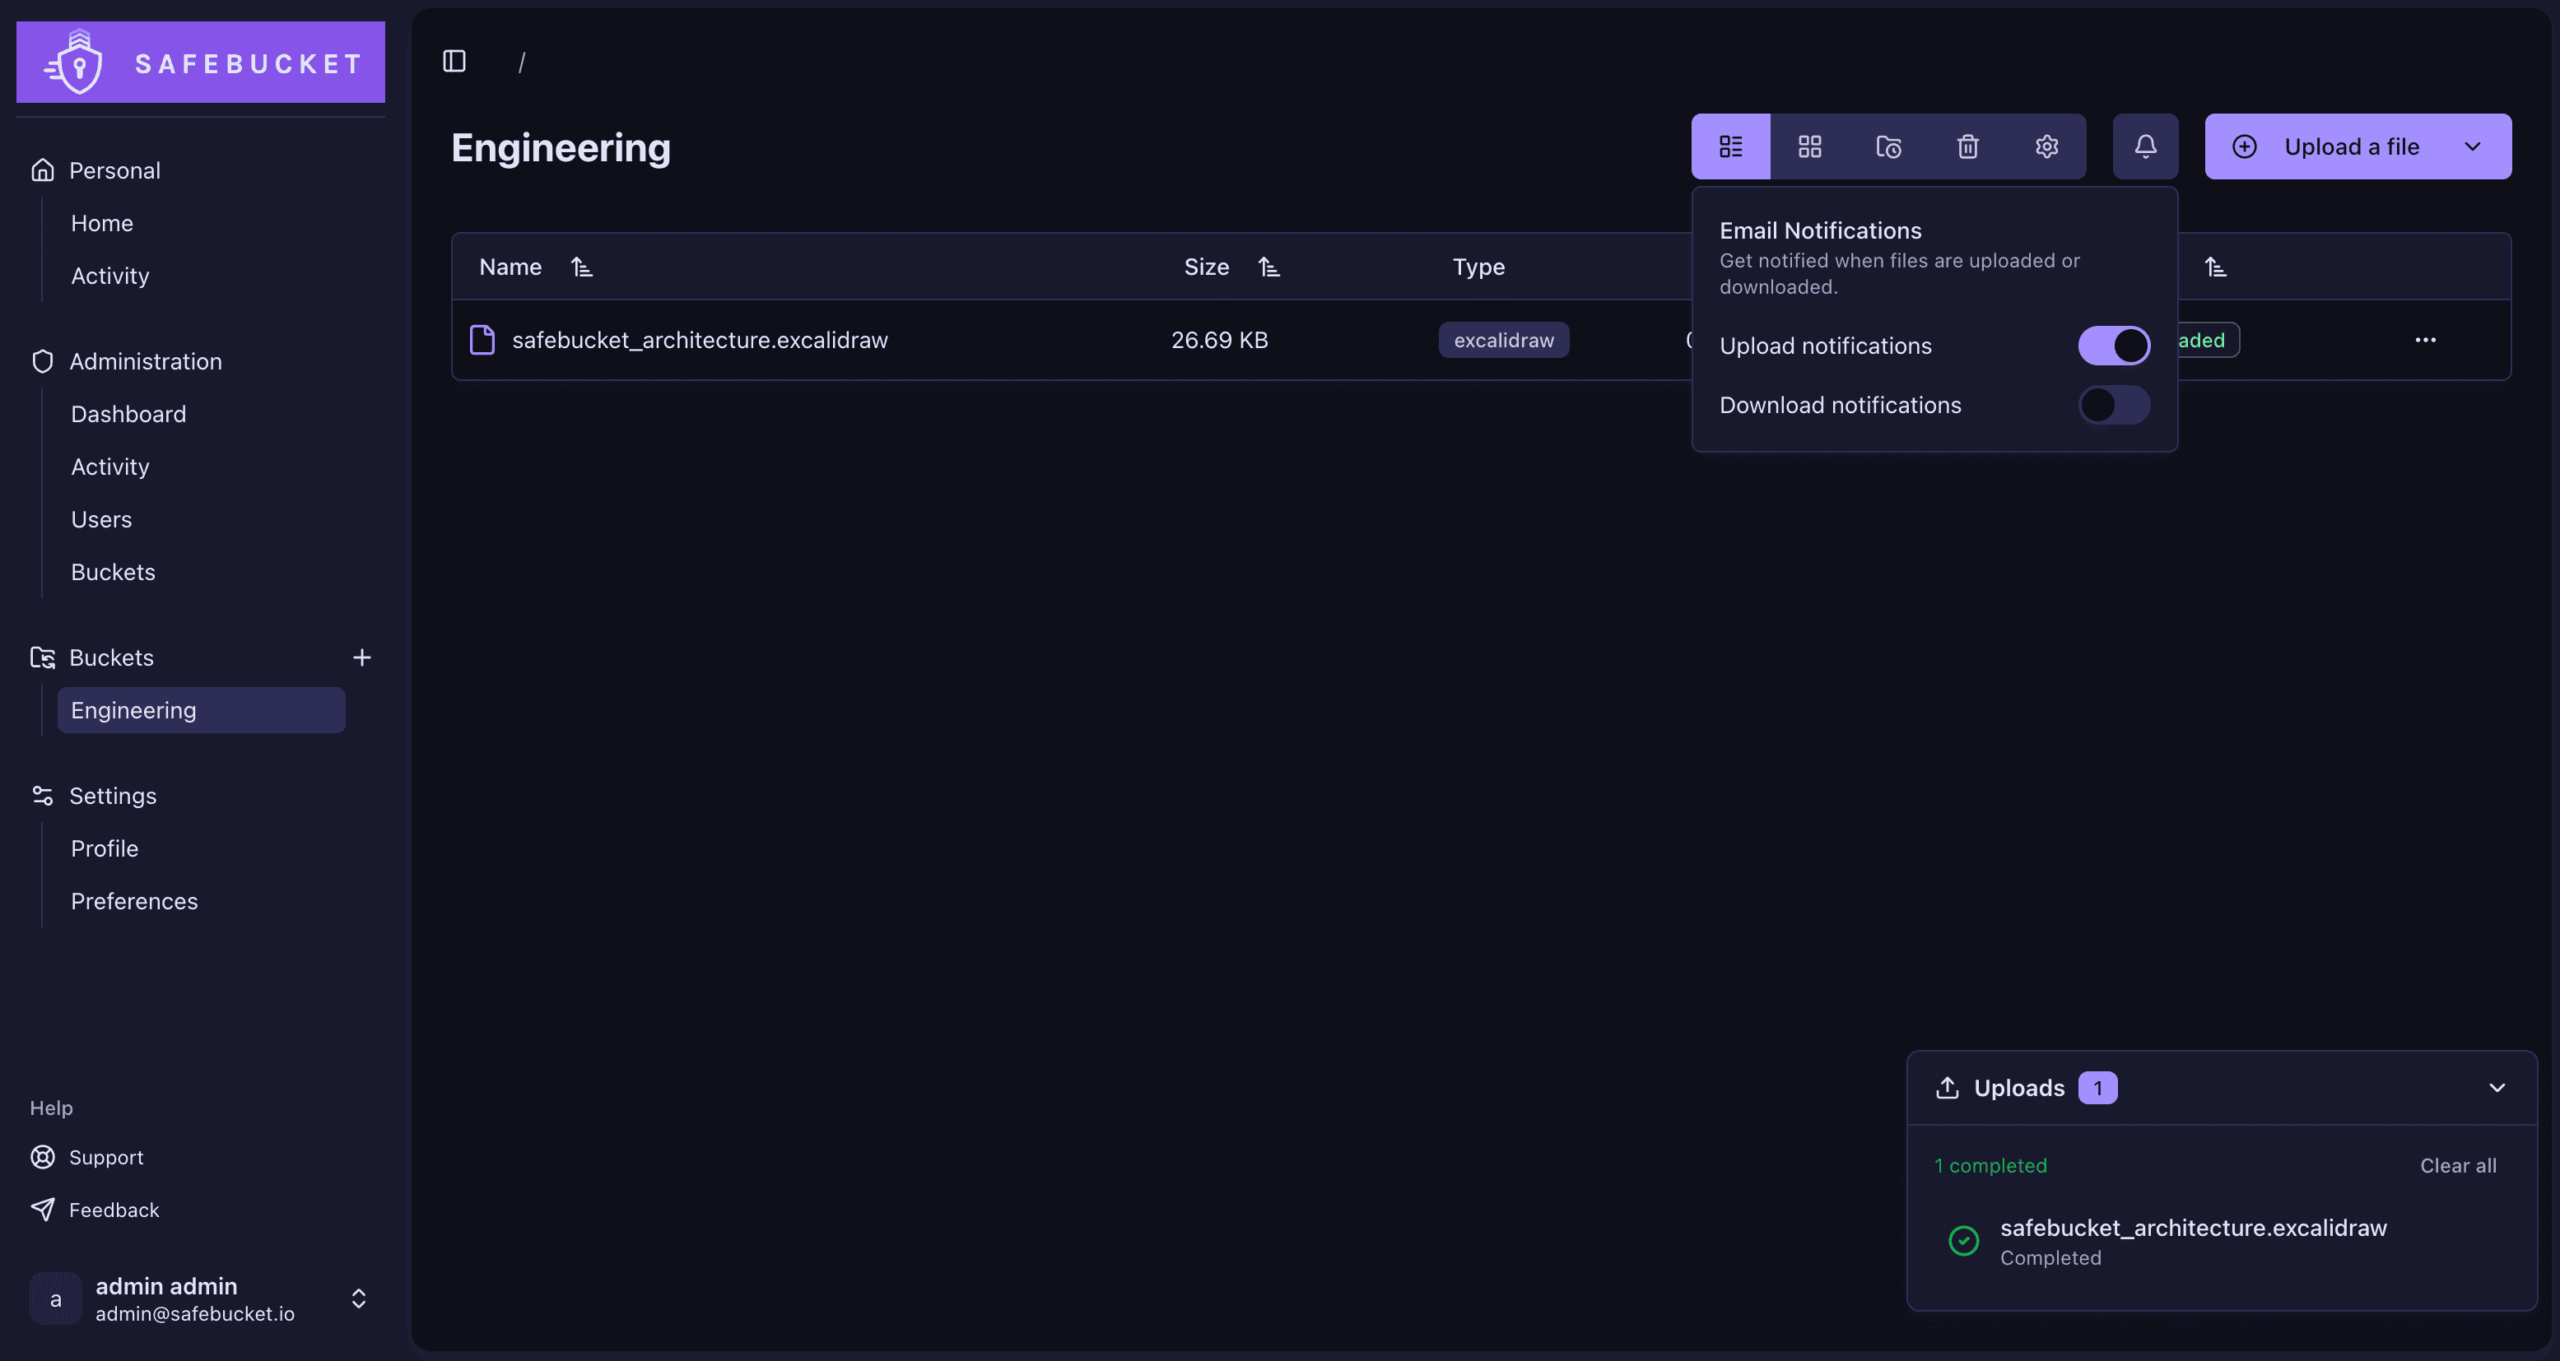Add a new bucket with plus icon
Image resolution: width=2560 pixels, height=1361 pixels.
point(362,657)
